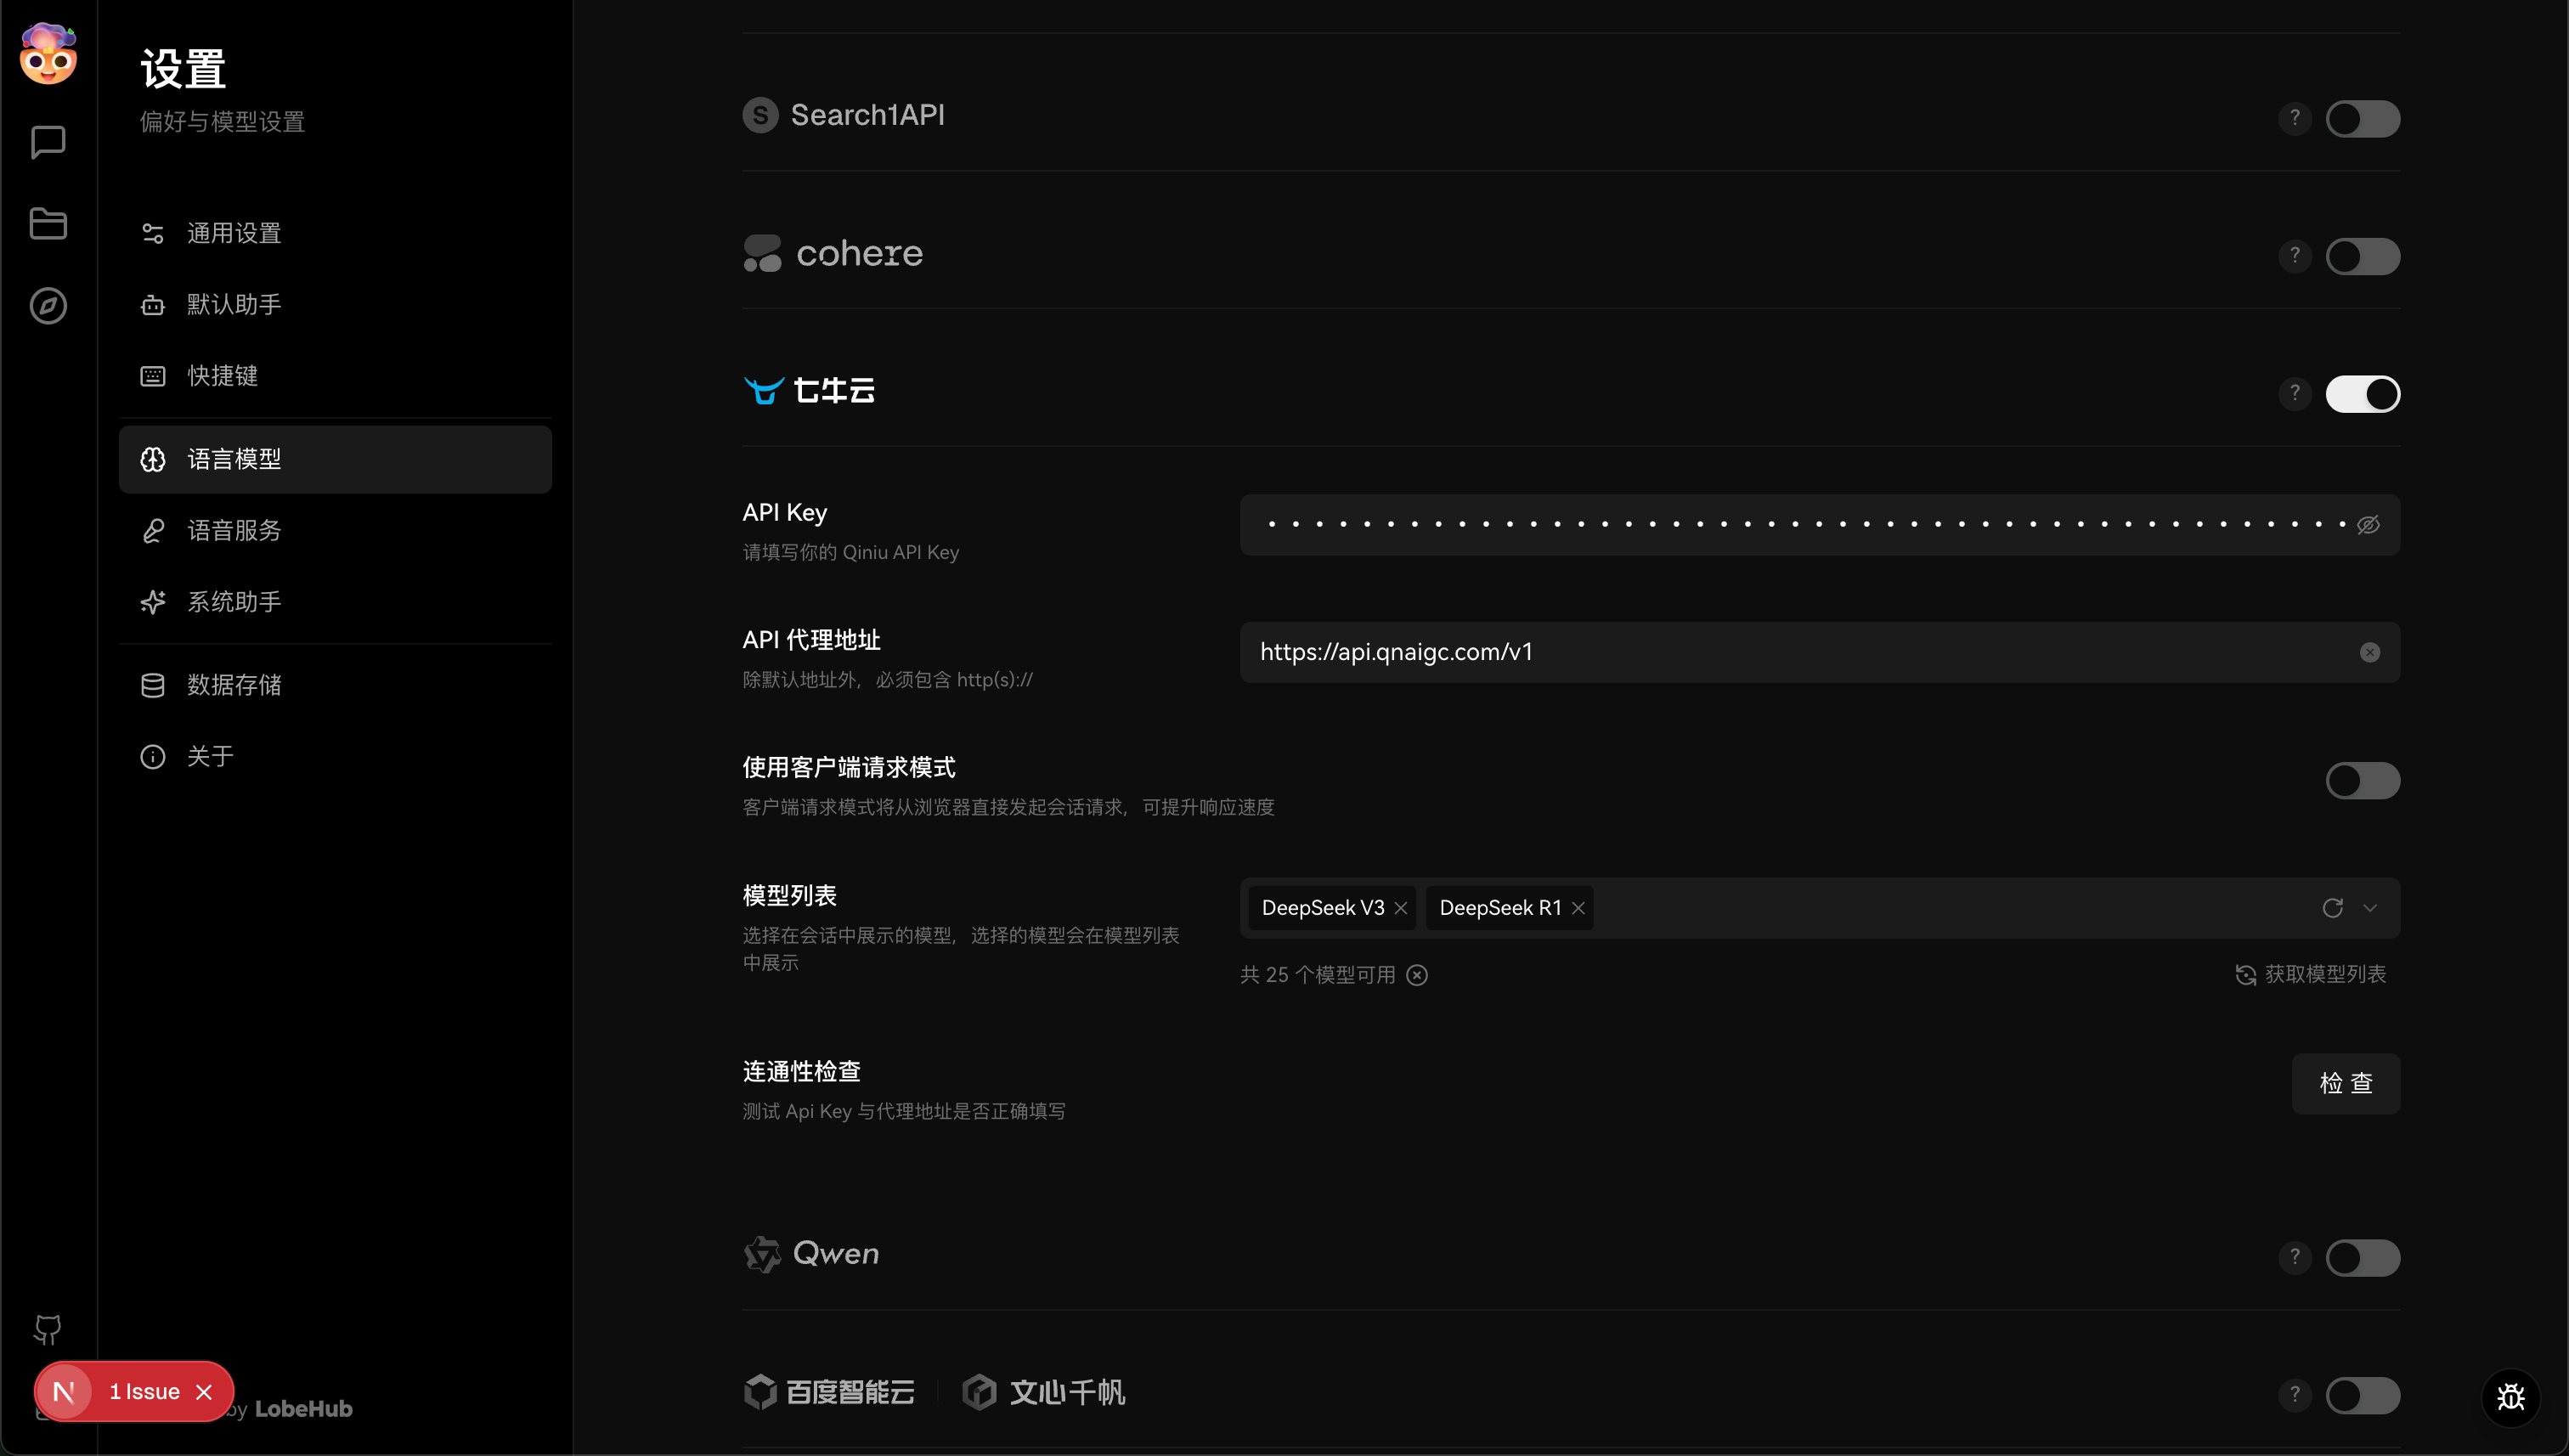Open 系统助手 menu item
Image resolution: width=2569 pixels, height=1456 pixels.
pos(335,601)
